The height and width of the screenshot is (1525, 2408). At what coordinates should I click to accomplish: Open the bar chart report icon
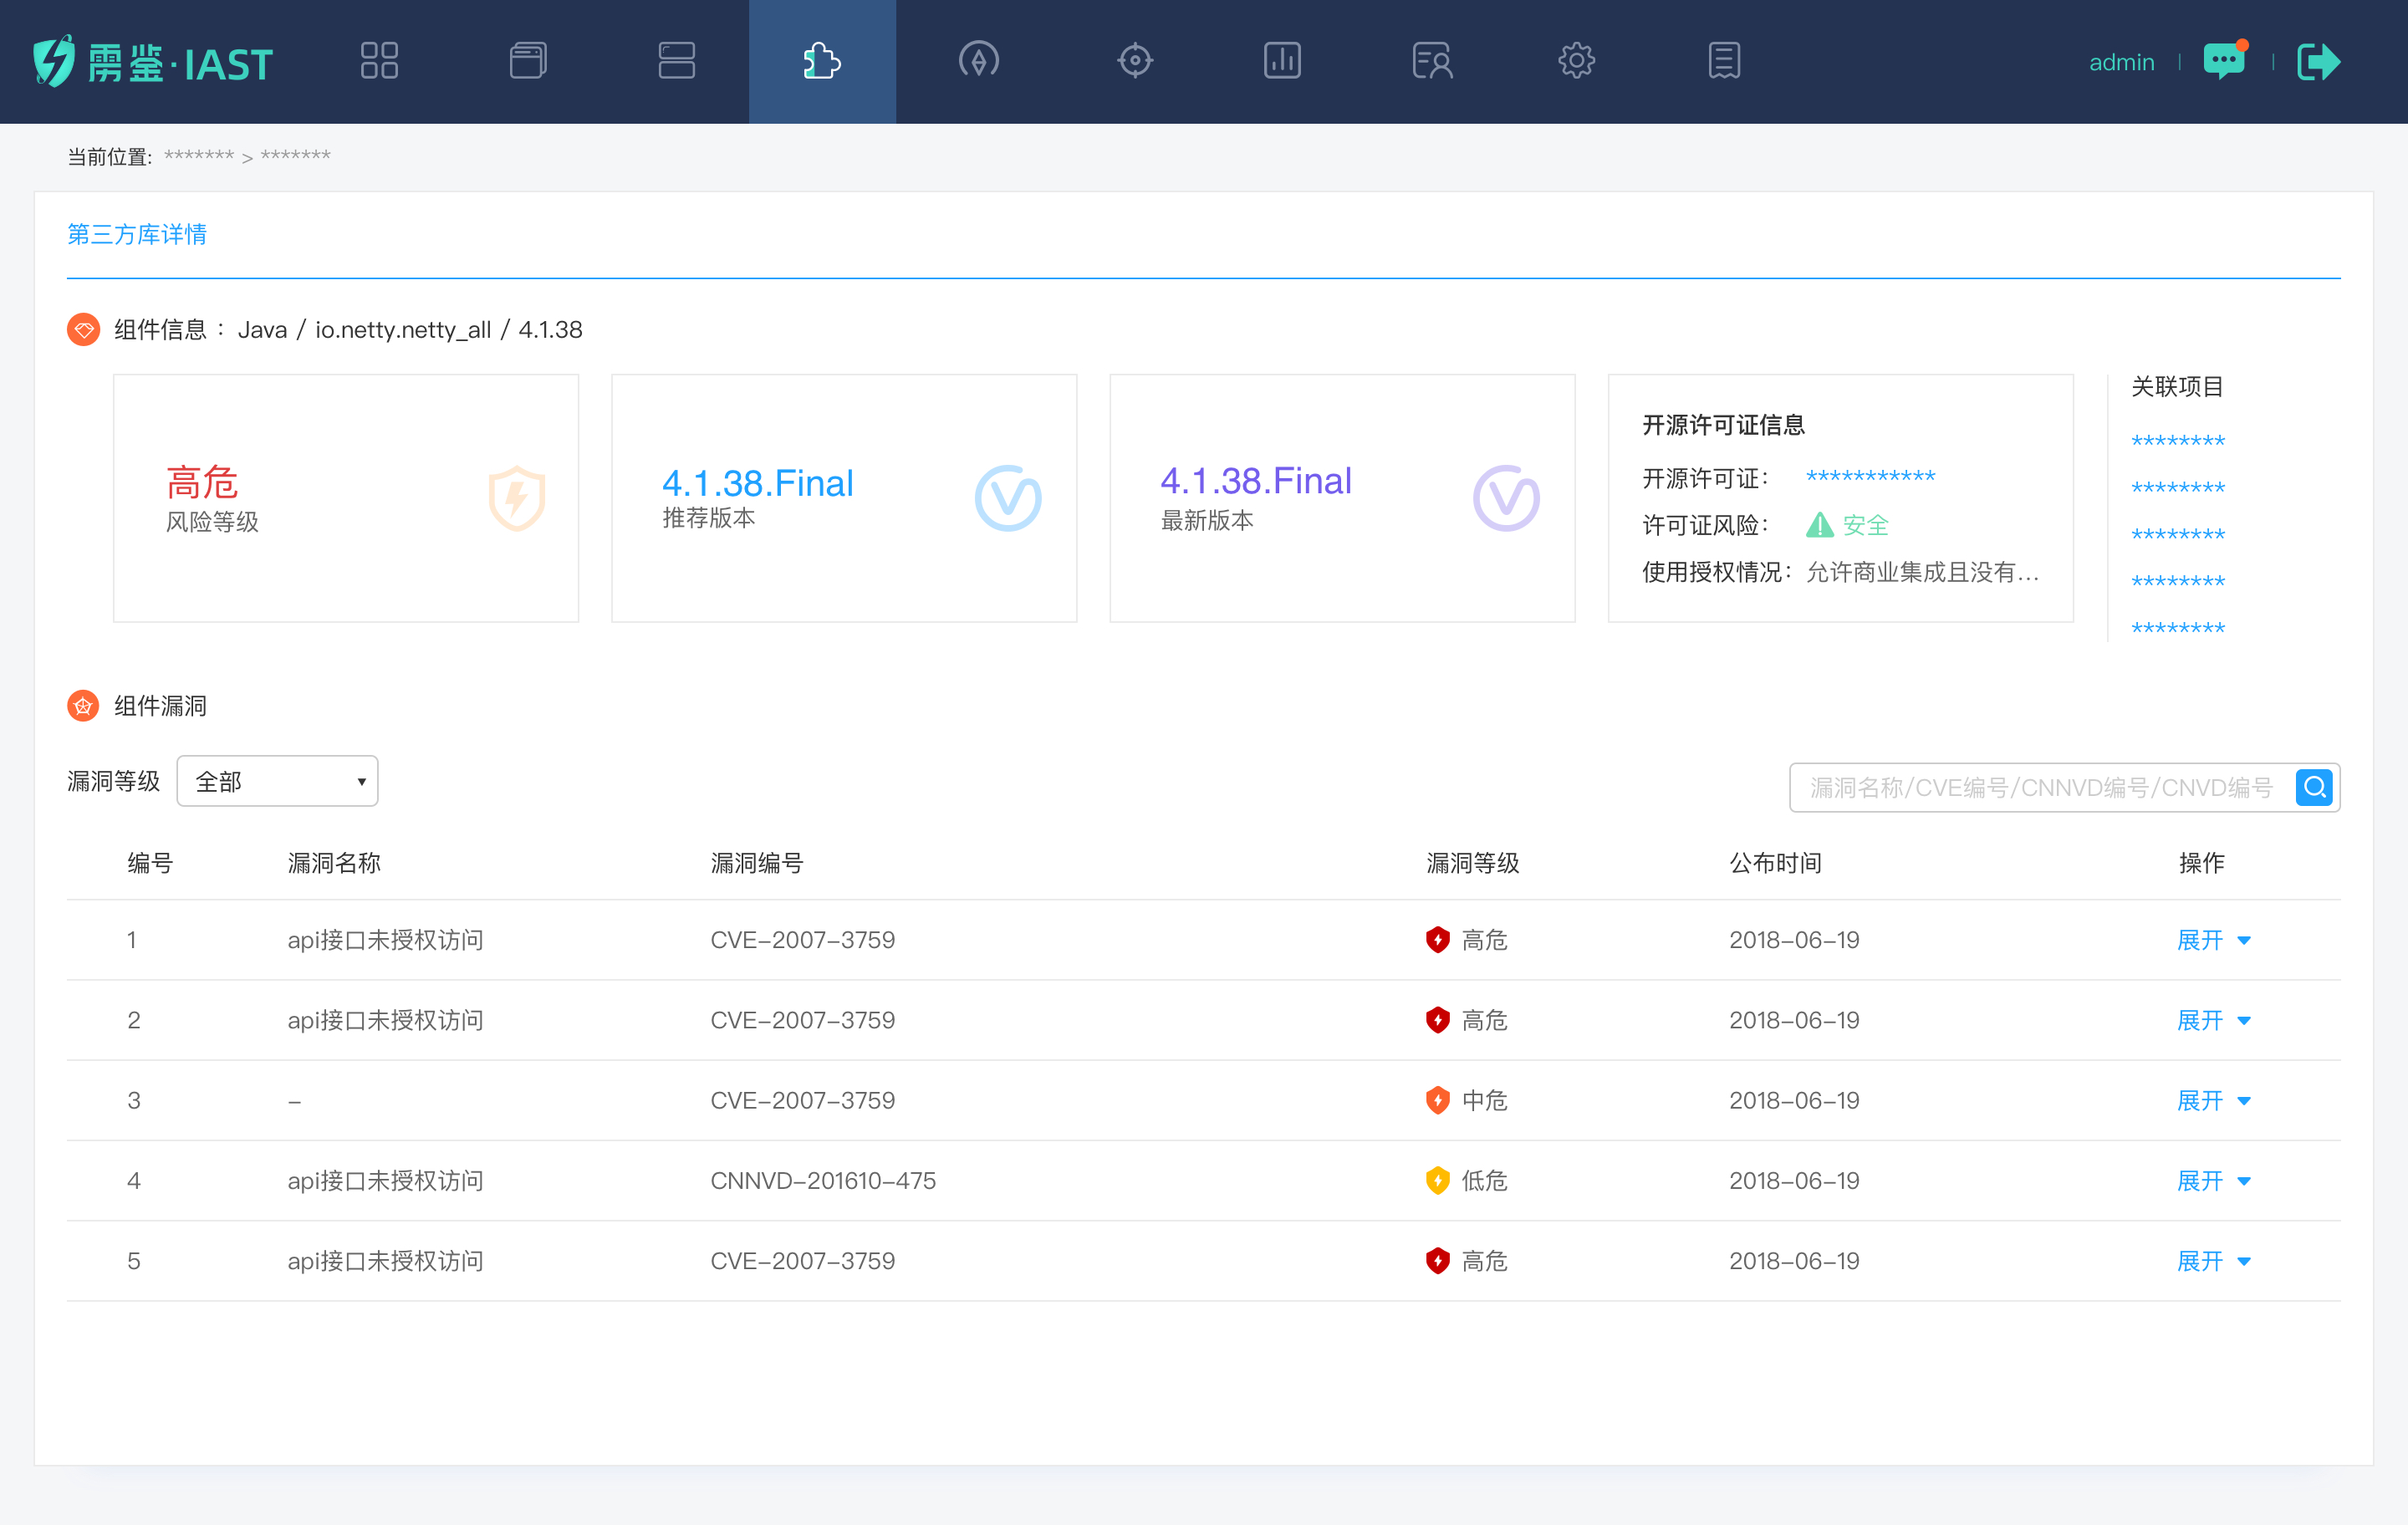coord(1282,61)
